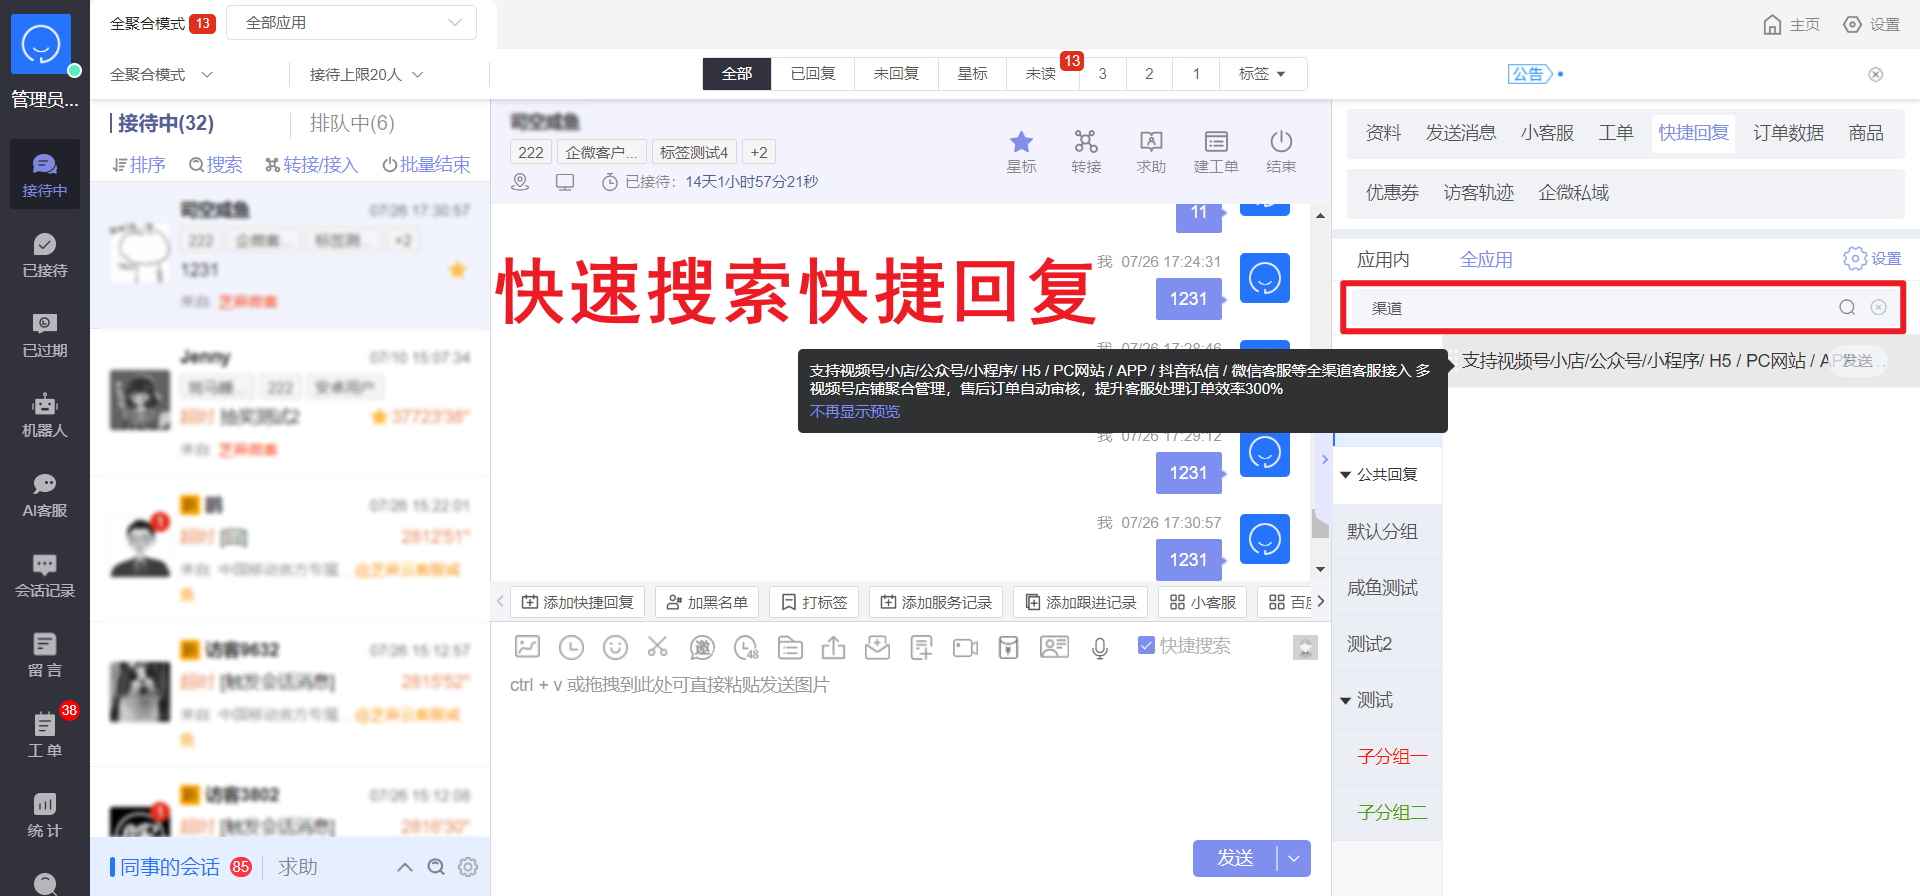The image size is (1920, 896).
Task: Open the 资料 tab
Action: (1384, 133)
